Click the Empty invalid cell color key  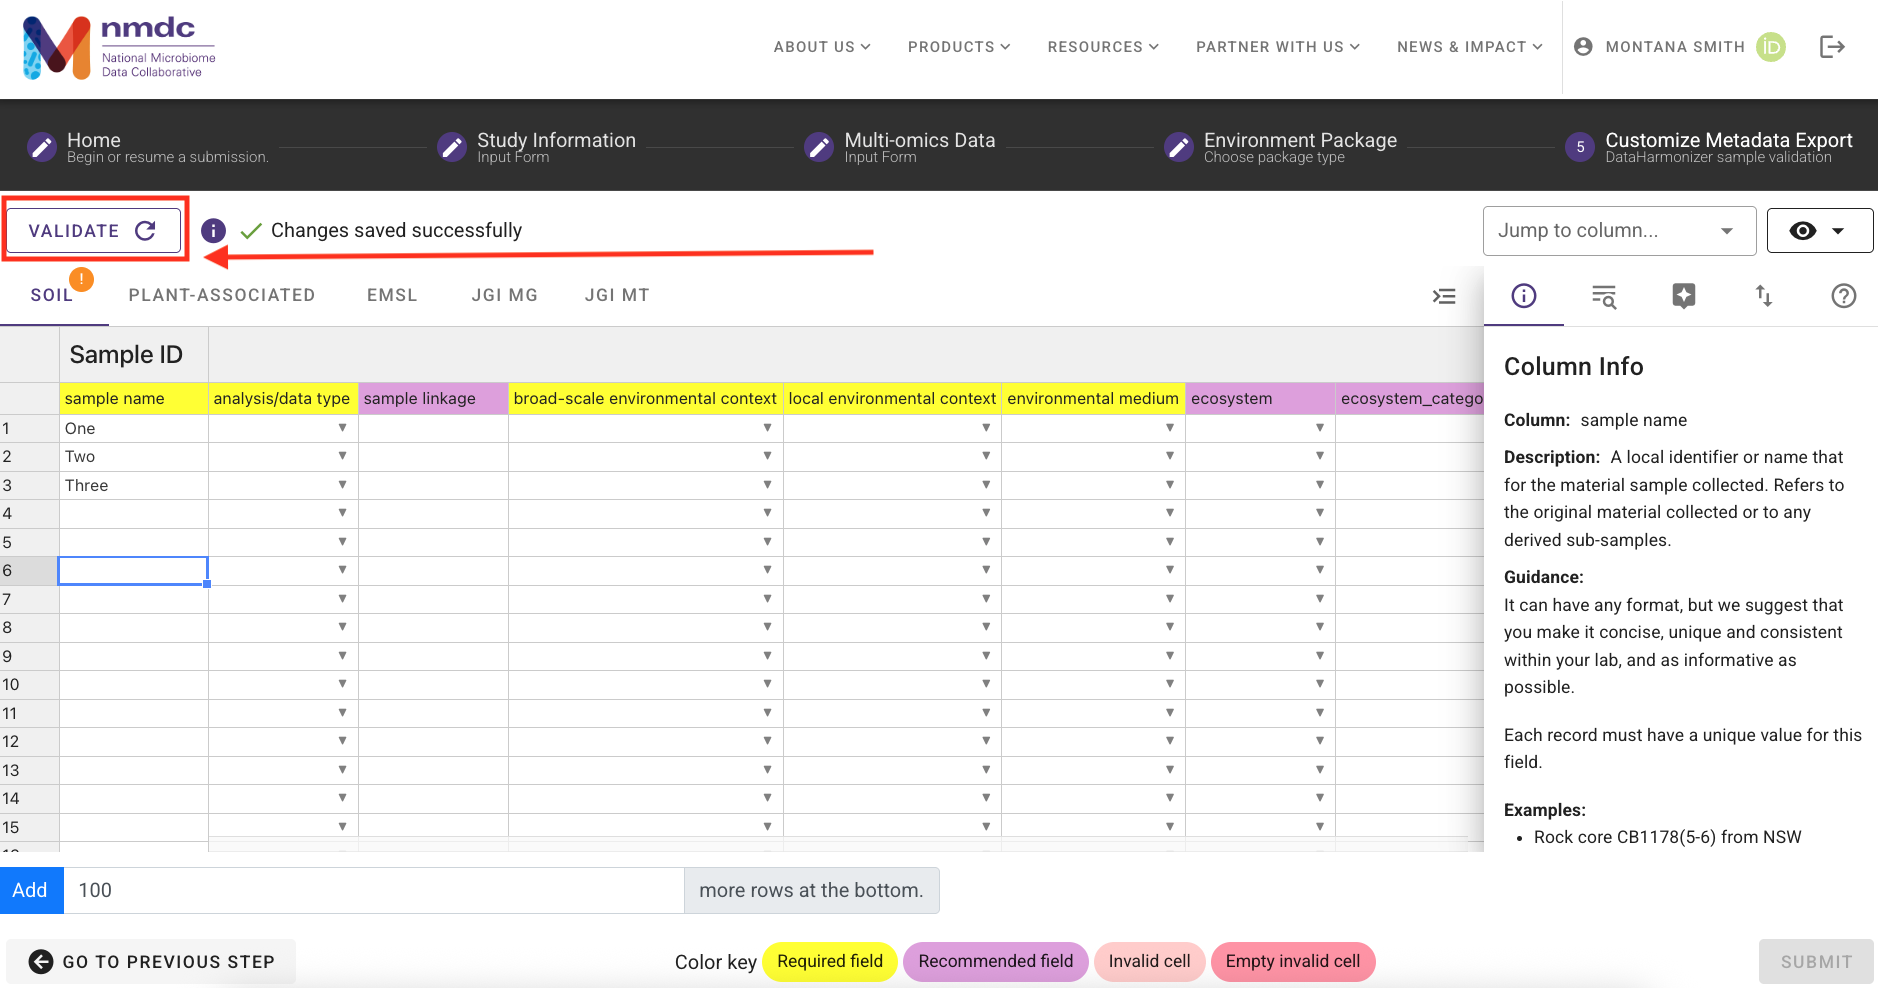1293,962
